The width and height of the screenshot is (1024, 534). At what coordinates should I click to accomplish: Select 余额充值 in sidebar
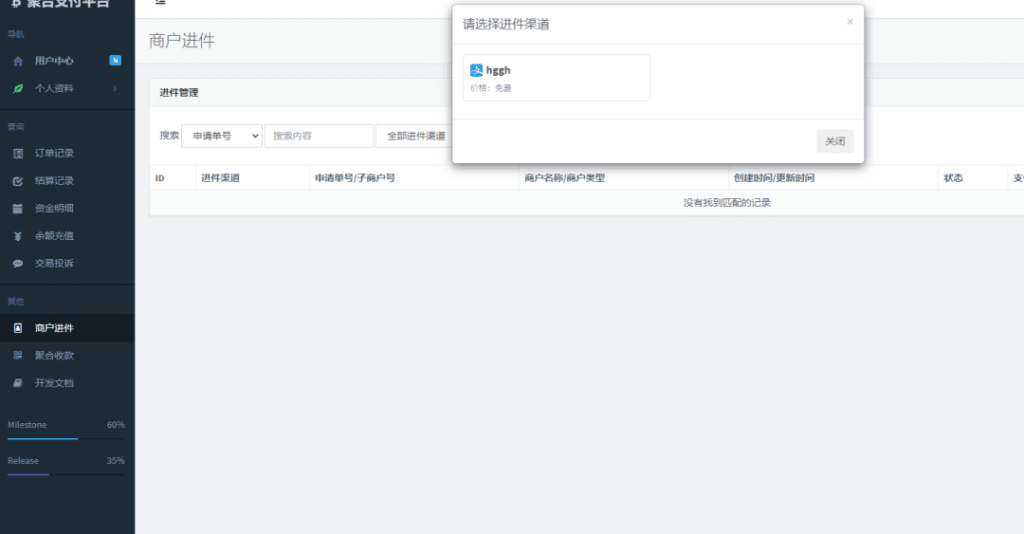(67, 236)
